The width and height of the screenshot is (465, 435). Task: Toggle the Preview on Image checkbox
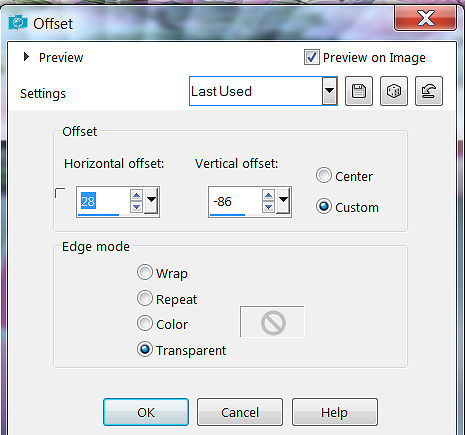pos(311,57)
